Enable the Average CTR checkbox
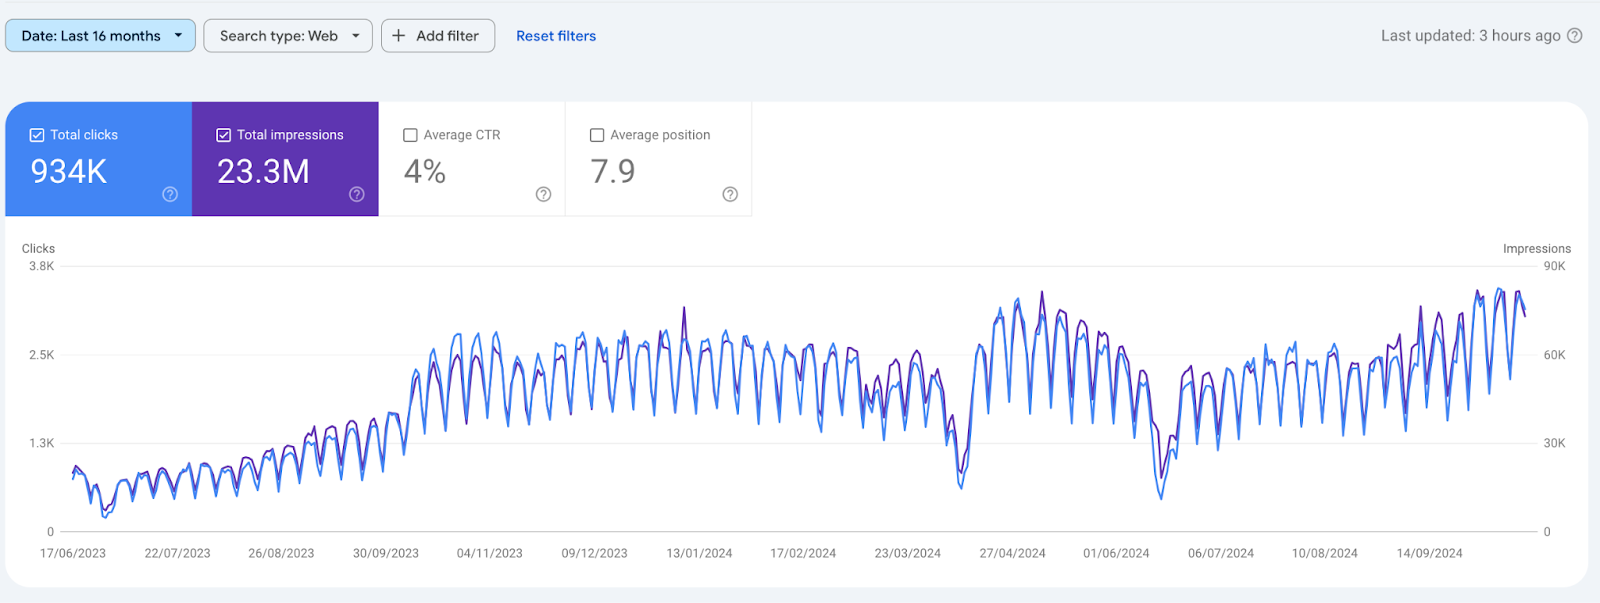The height and width of the screenshot is (603, 1600). [410, 135]
